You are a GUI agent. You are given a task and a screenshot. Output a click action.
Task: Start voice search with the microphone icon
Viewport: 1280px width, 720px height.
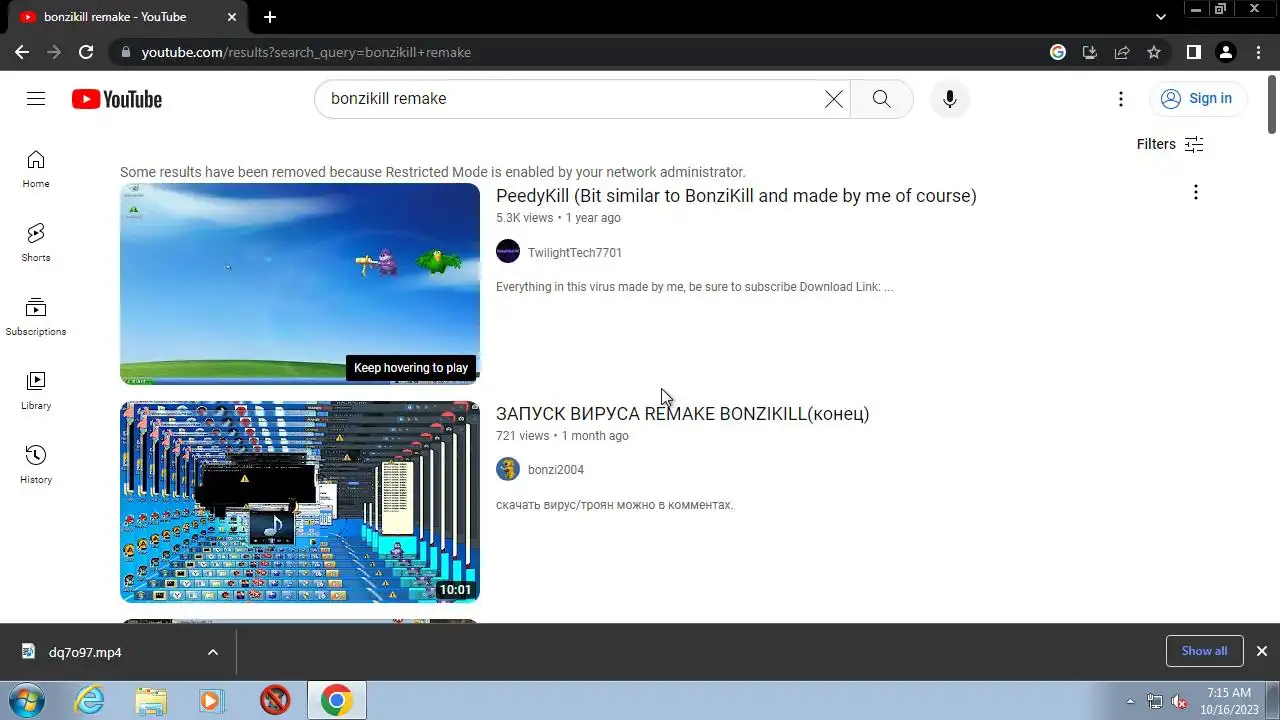(949, 98)
